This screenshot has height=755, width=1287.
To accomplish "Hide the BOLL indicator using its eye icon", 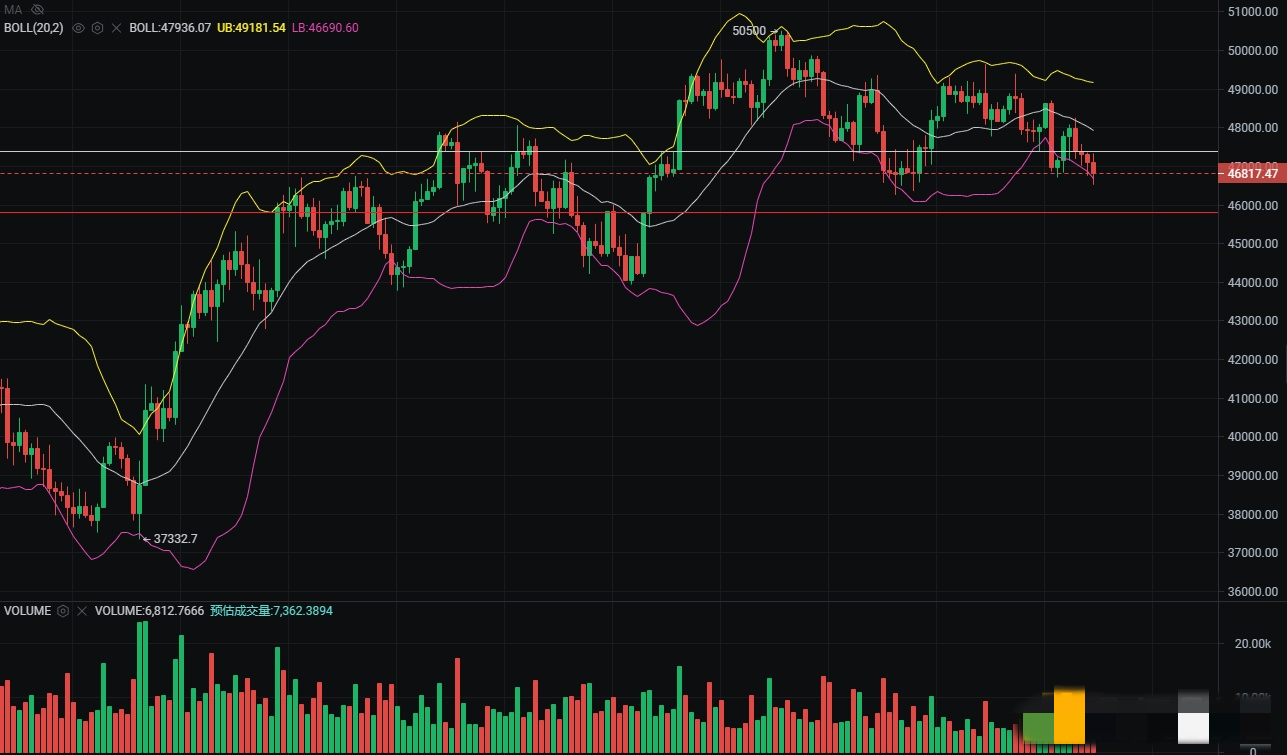I will tap(79, 28).
